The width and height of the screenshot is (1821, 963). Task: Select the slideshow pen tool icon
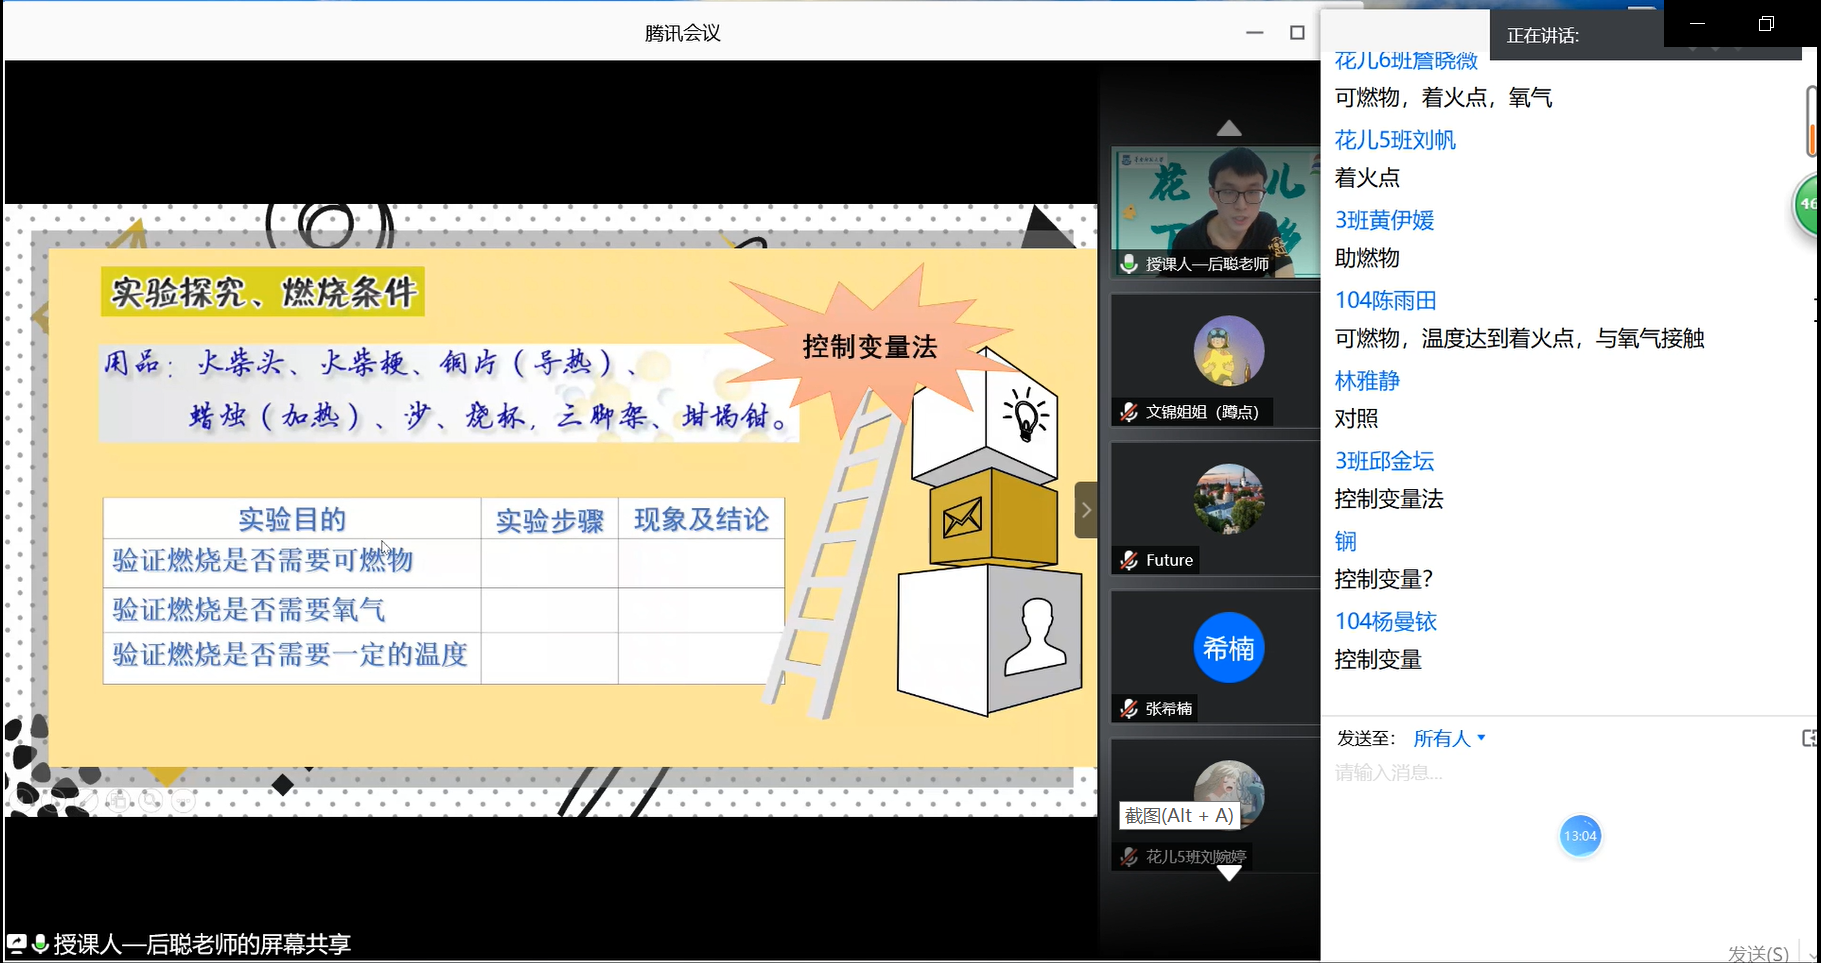[x=88, y=800]
